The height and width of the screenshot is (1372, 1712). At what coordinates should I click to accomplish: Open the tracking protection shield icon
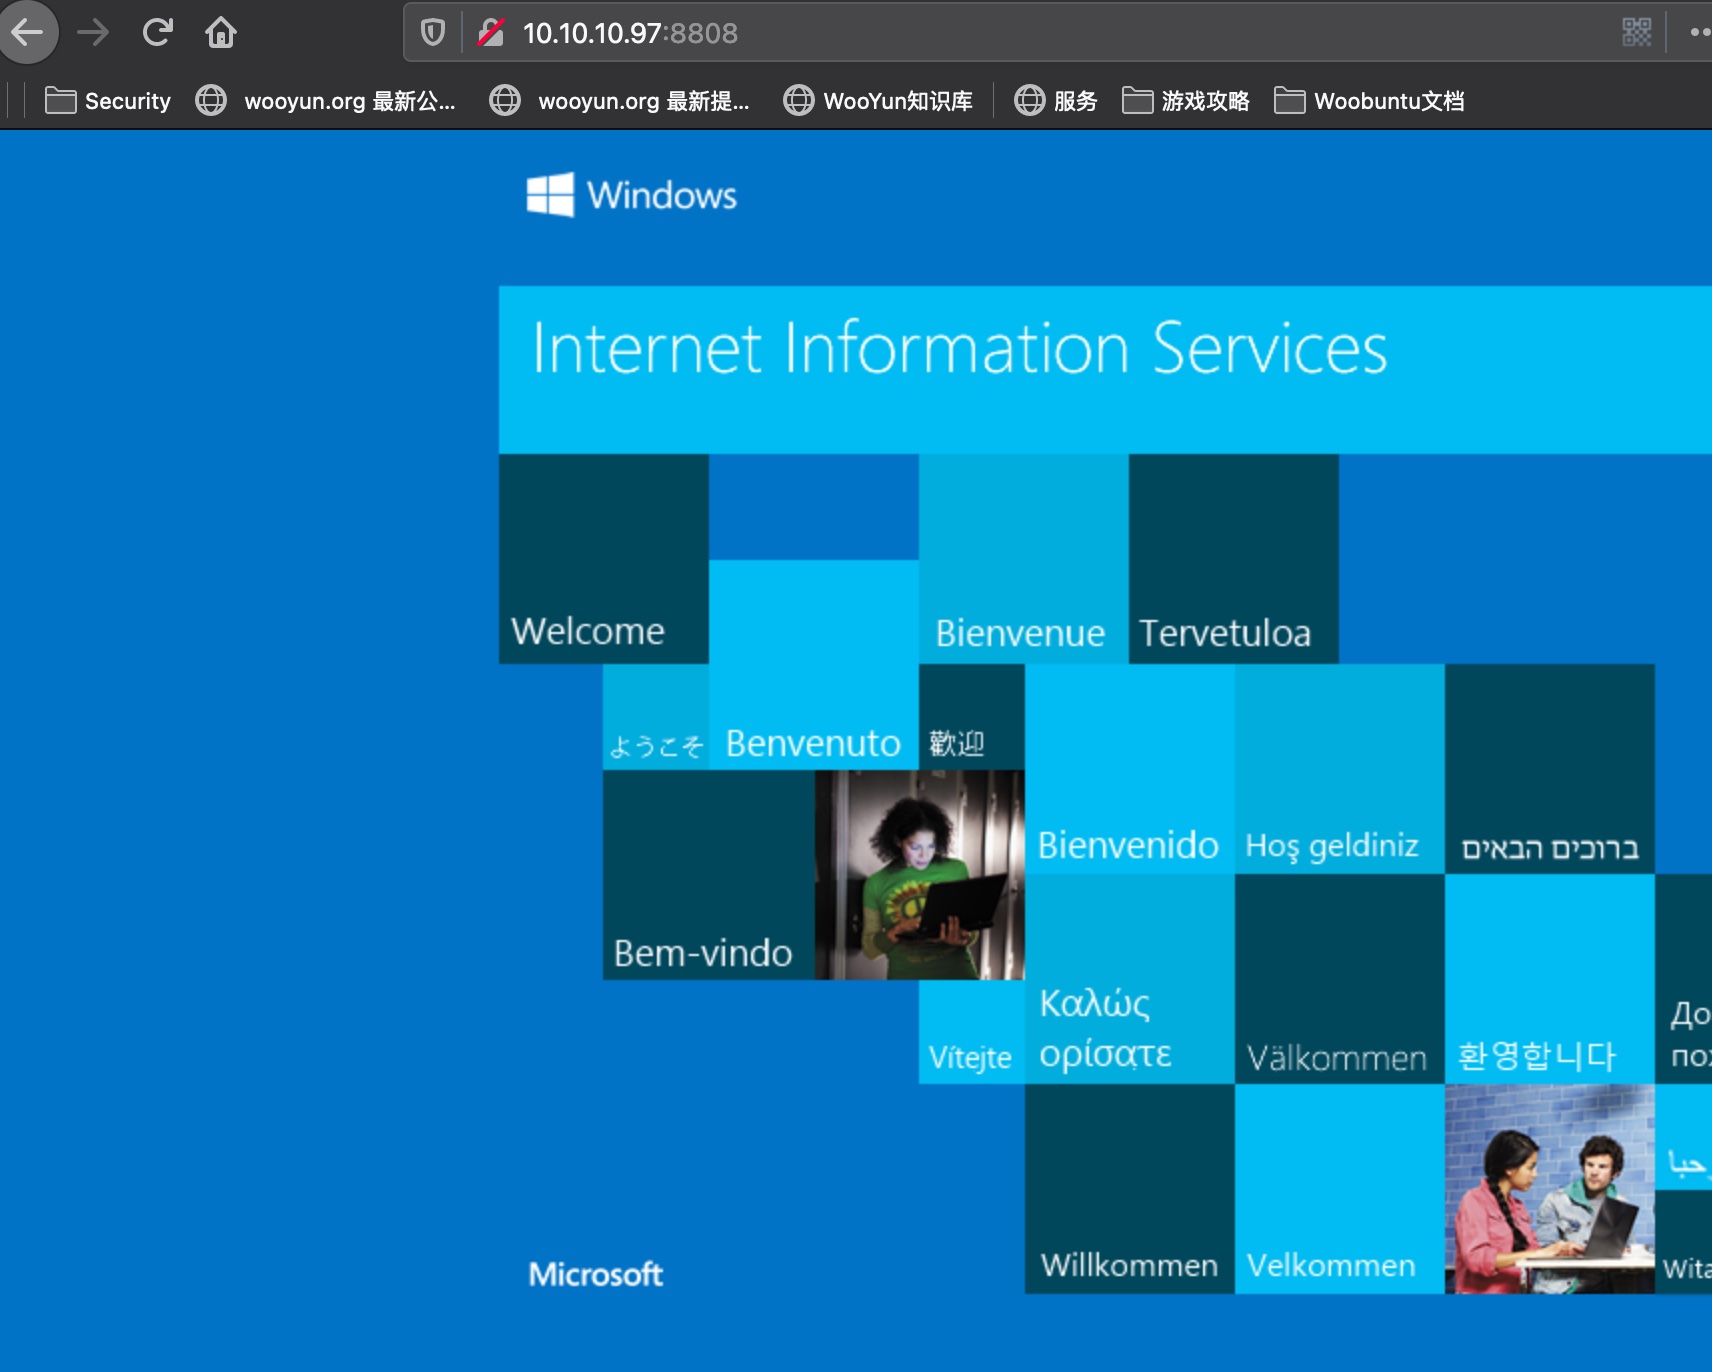(x=432, y=33)
